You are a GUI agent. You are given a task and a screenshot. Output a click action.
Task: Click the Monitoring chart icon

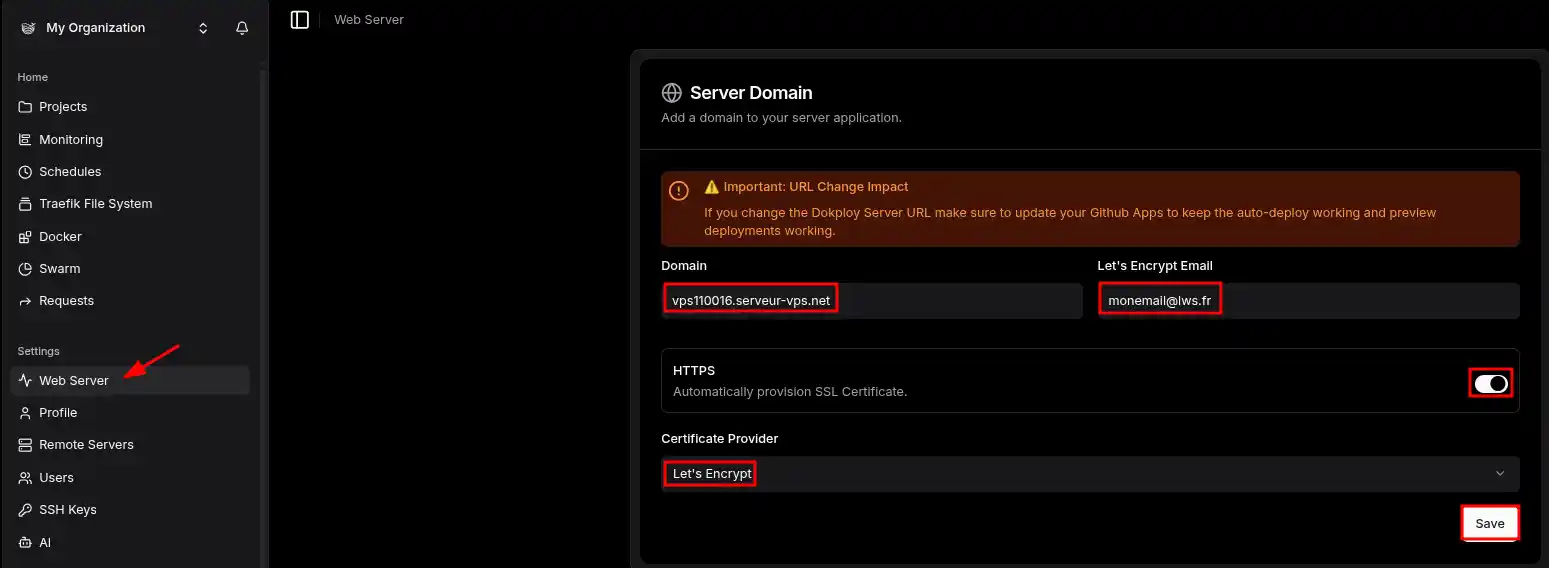(x=26, y=140)
